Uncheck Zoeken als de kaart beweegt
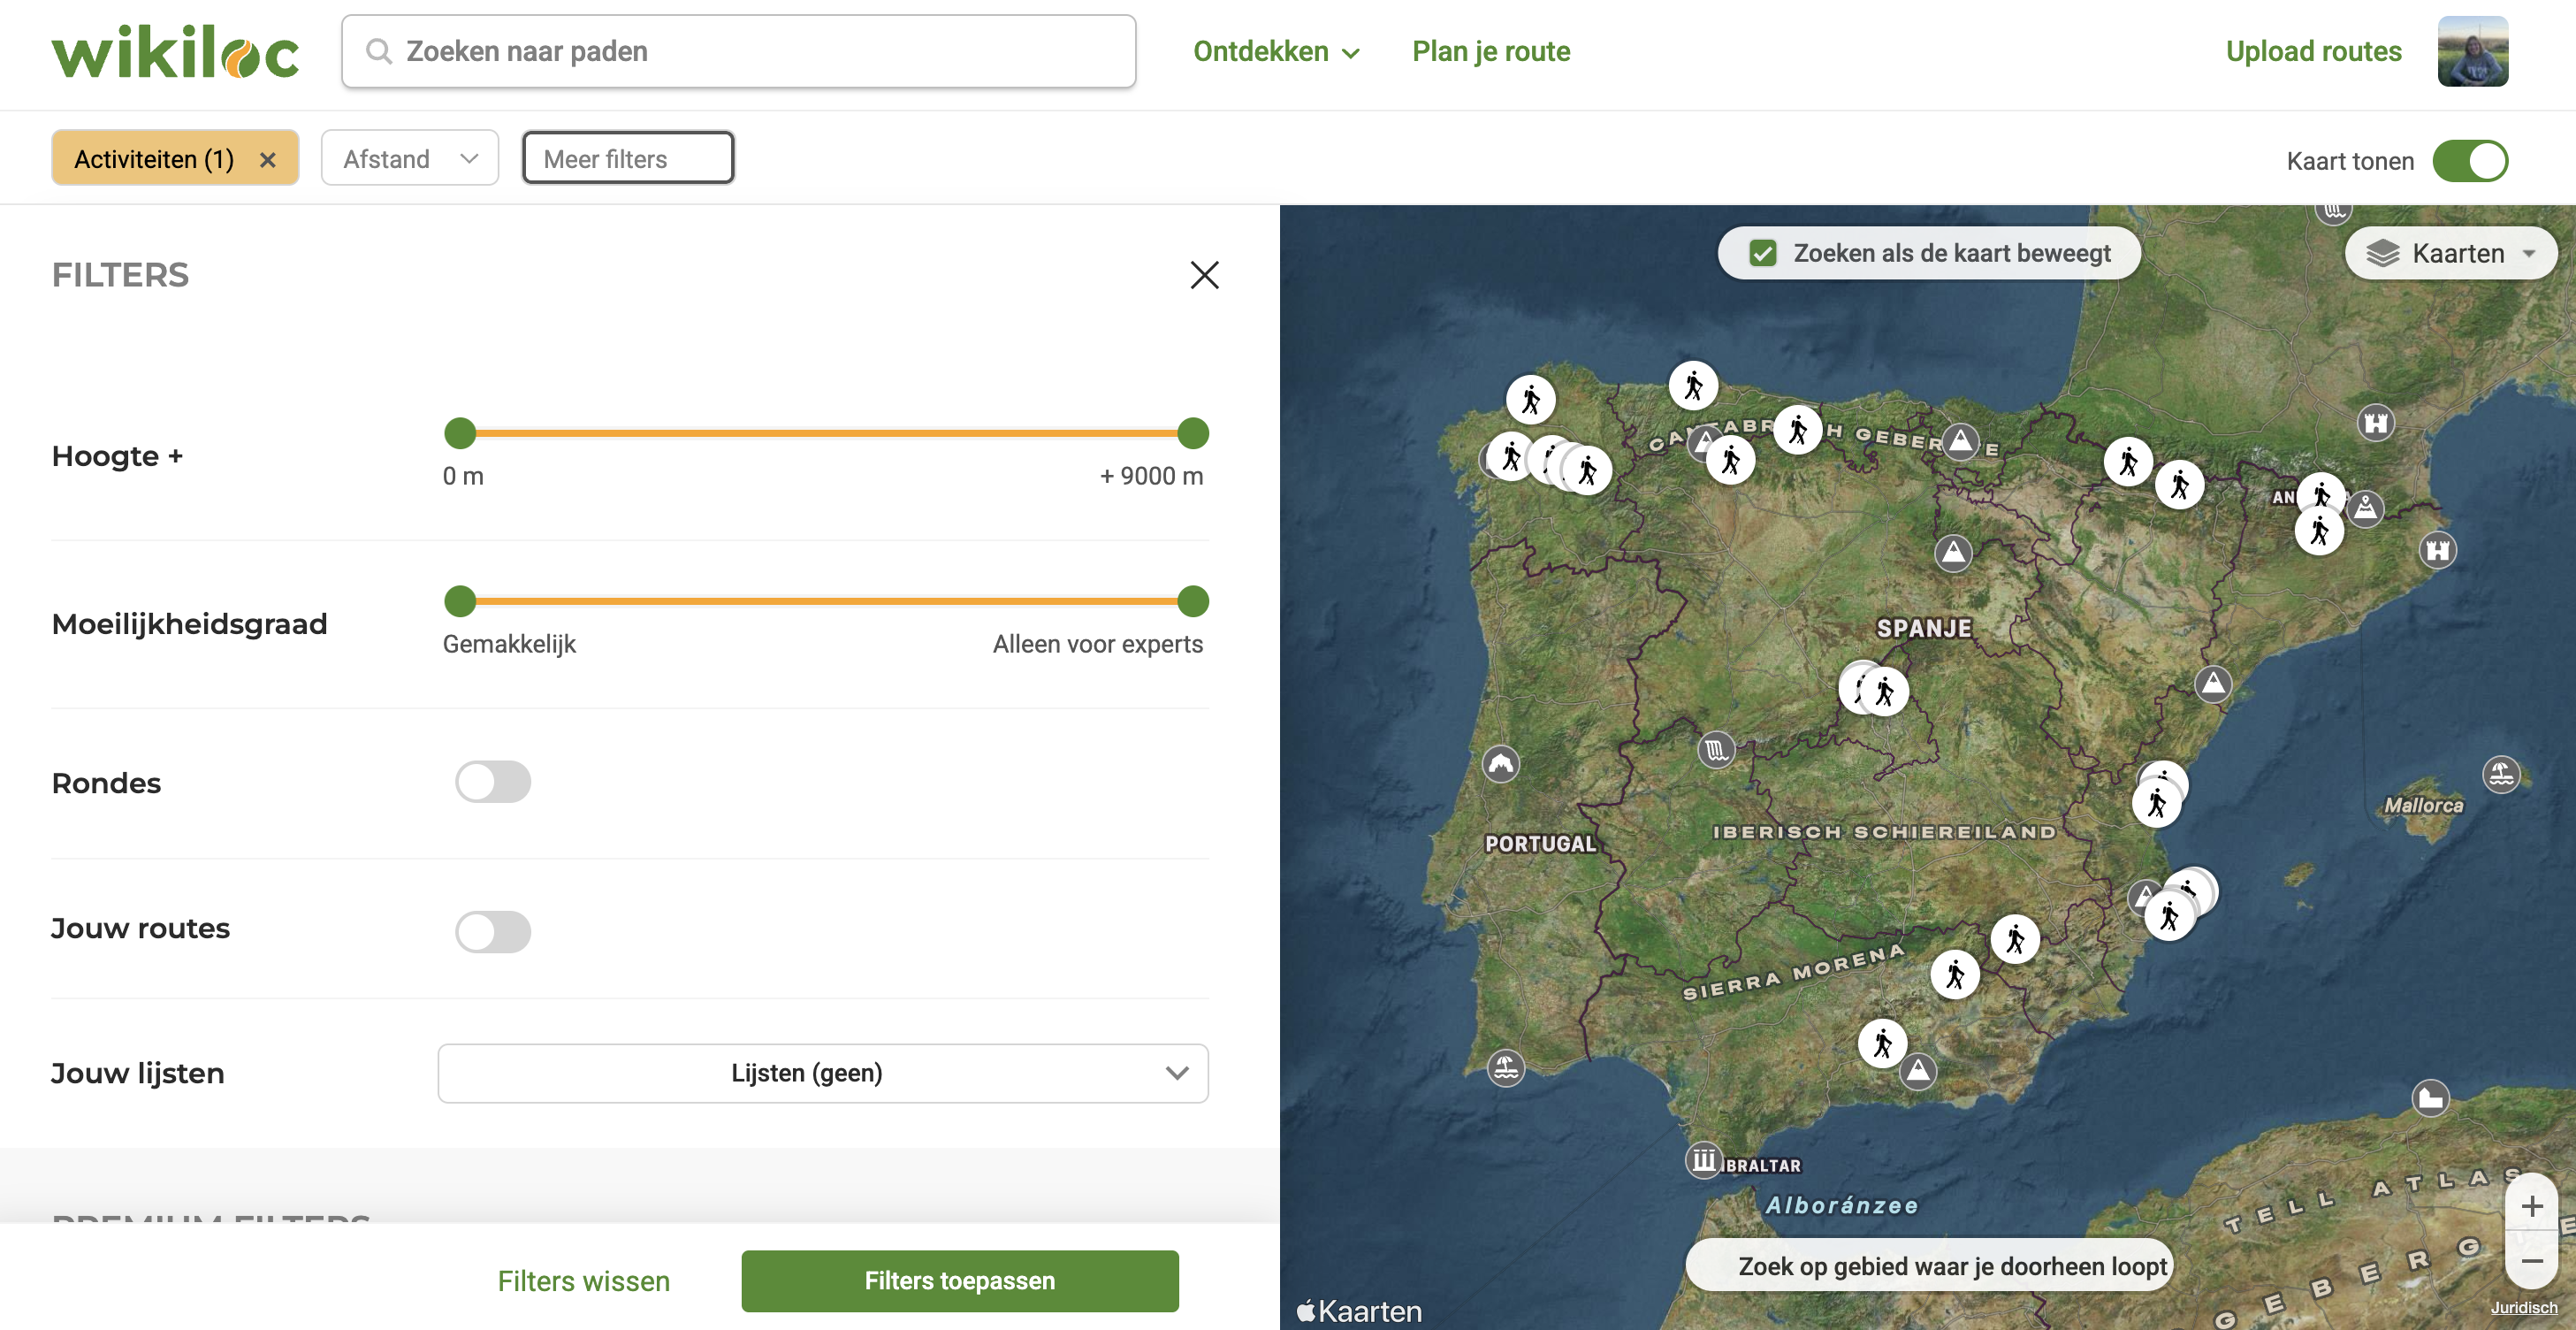The width and height of the screenshot is (2576, 1330). coord(1763,254)
